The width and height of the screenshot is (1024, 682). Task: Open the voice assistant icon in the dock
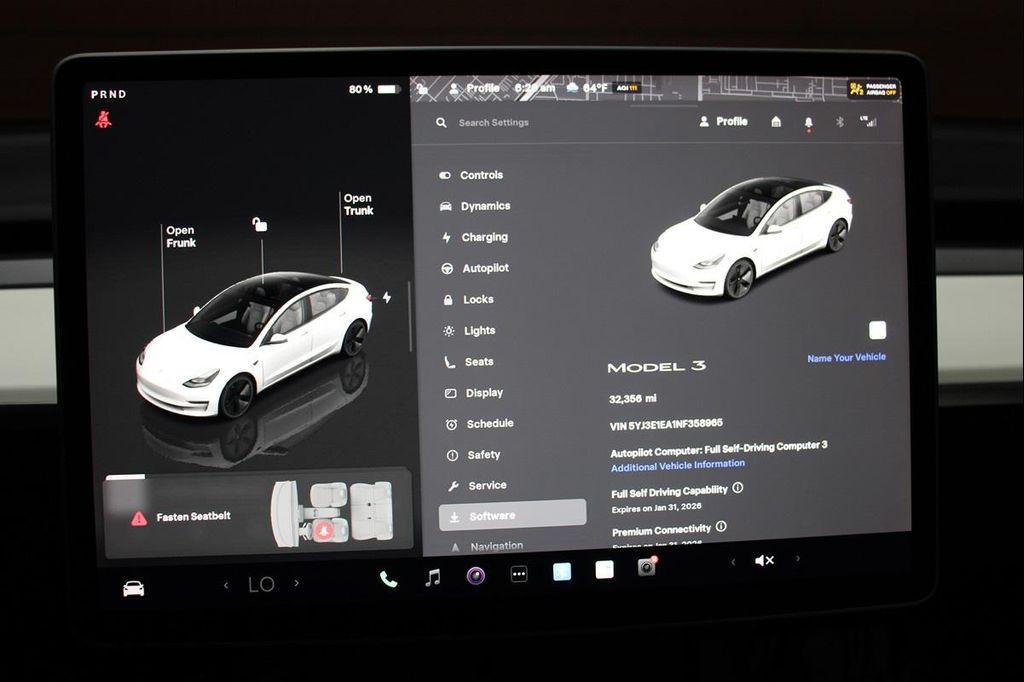[x=474, y=576]
